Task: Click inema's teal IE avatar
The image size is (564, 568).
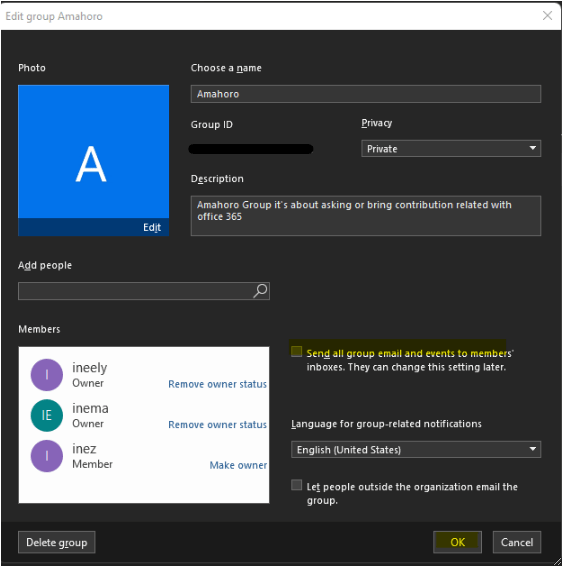Action: click(x=47, y=415)
